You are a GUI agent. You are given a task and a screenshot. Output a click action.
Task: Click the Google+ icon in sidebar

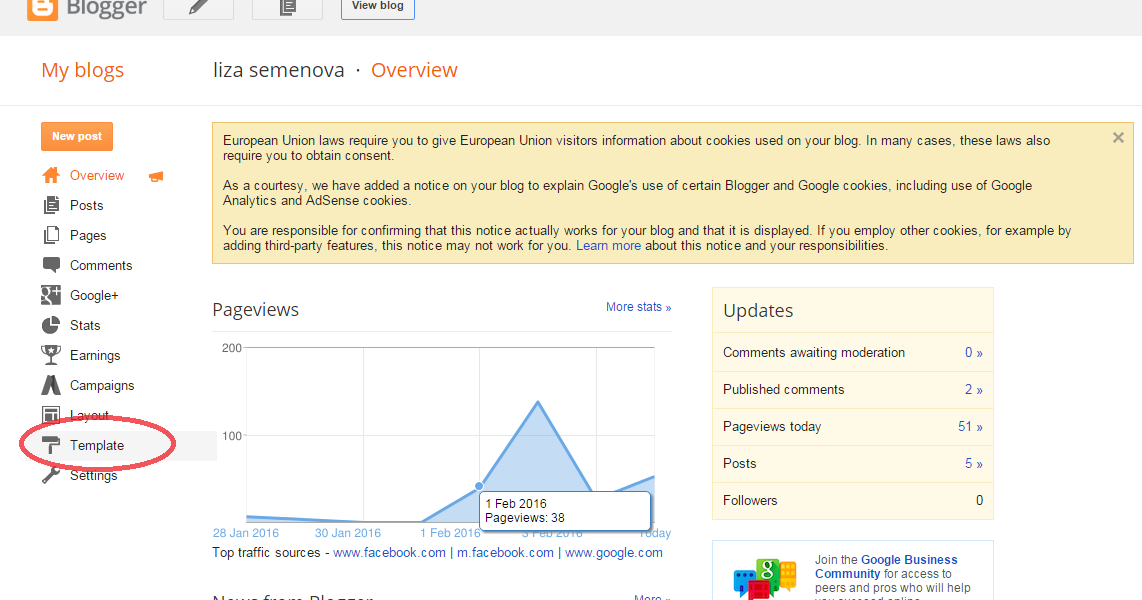[51, 295]
